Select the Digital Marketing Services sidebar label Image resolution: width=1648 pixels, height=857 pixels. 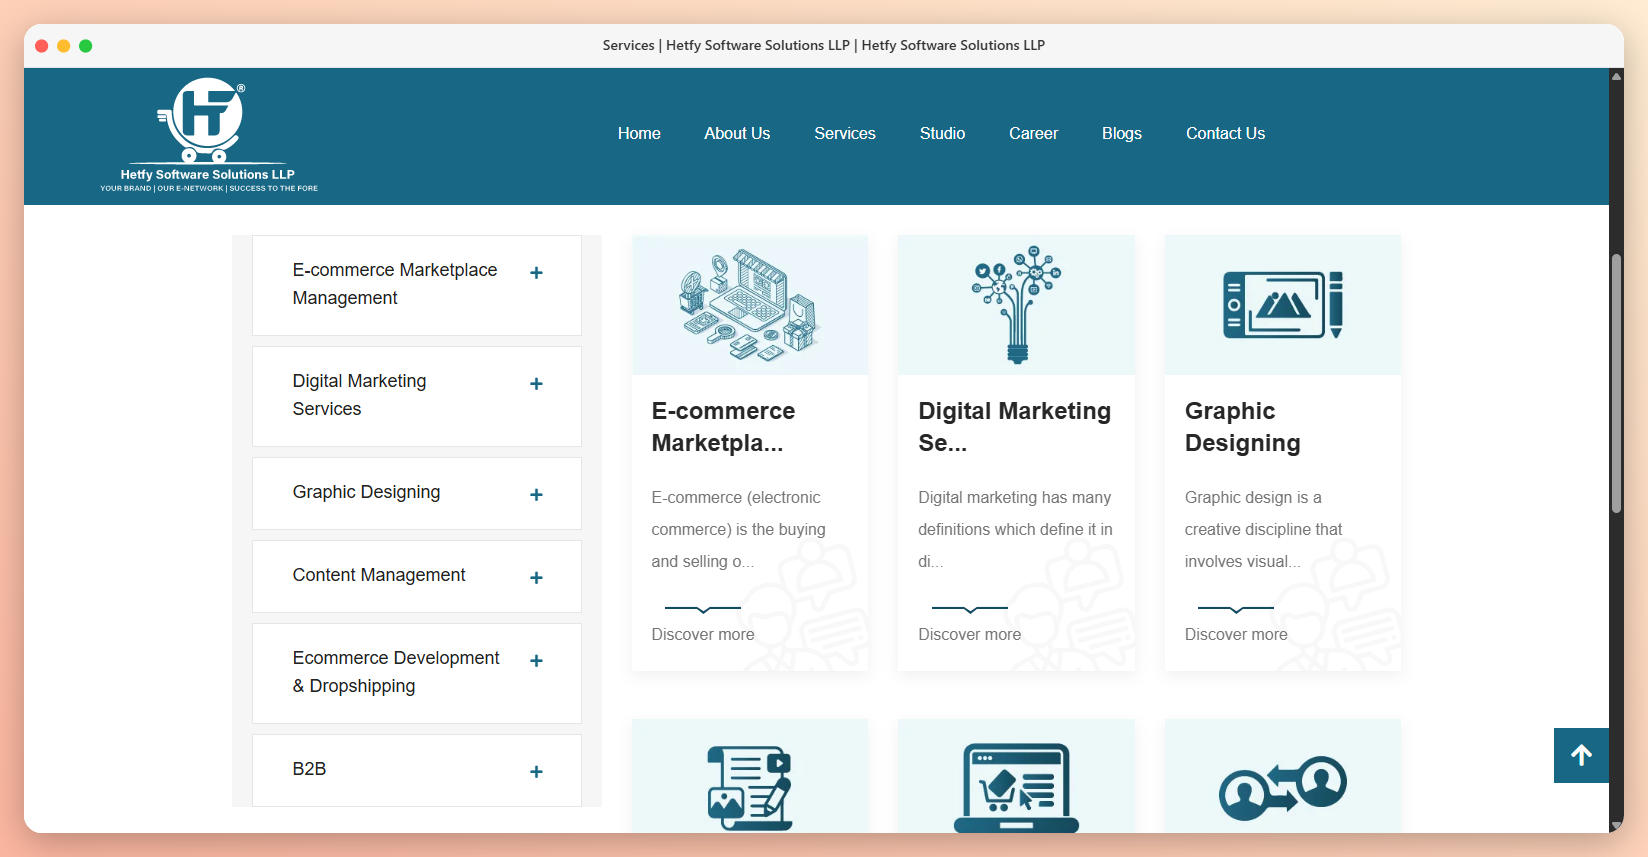(x=359, y=395)
